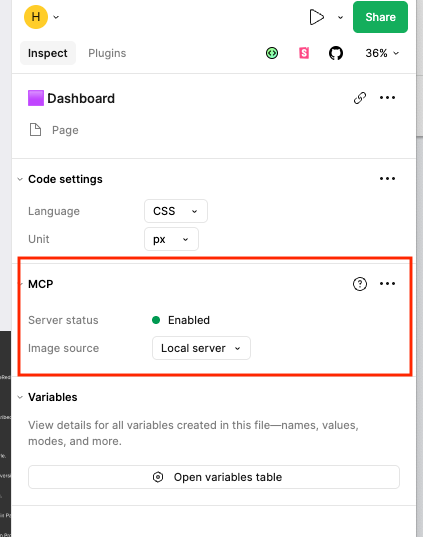423x537 pixels.
Task: Click the green code plugin icon
Action: tap(272, 53)
